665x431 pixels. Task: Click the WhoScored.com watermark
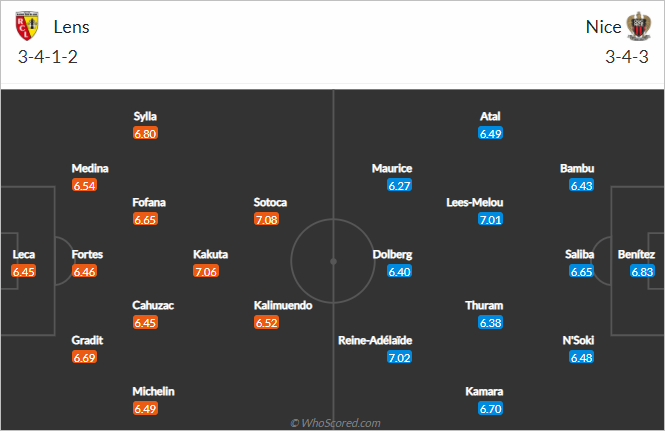(335, 423)
